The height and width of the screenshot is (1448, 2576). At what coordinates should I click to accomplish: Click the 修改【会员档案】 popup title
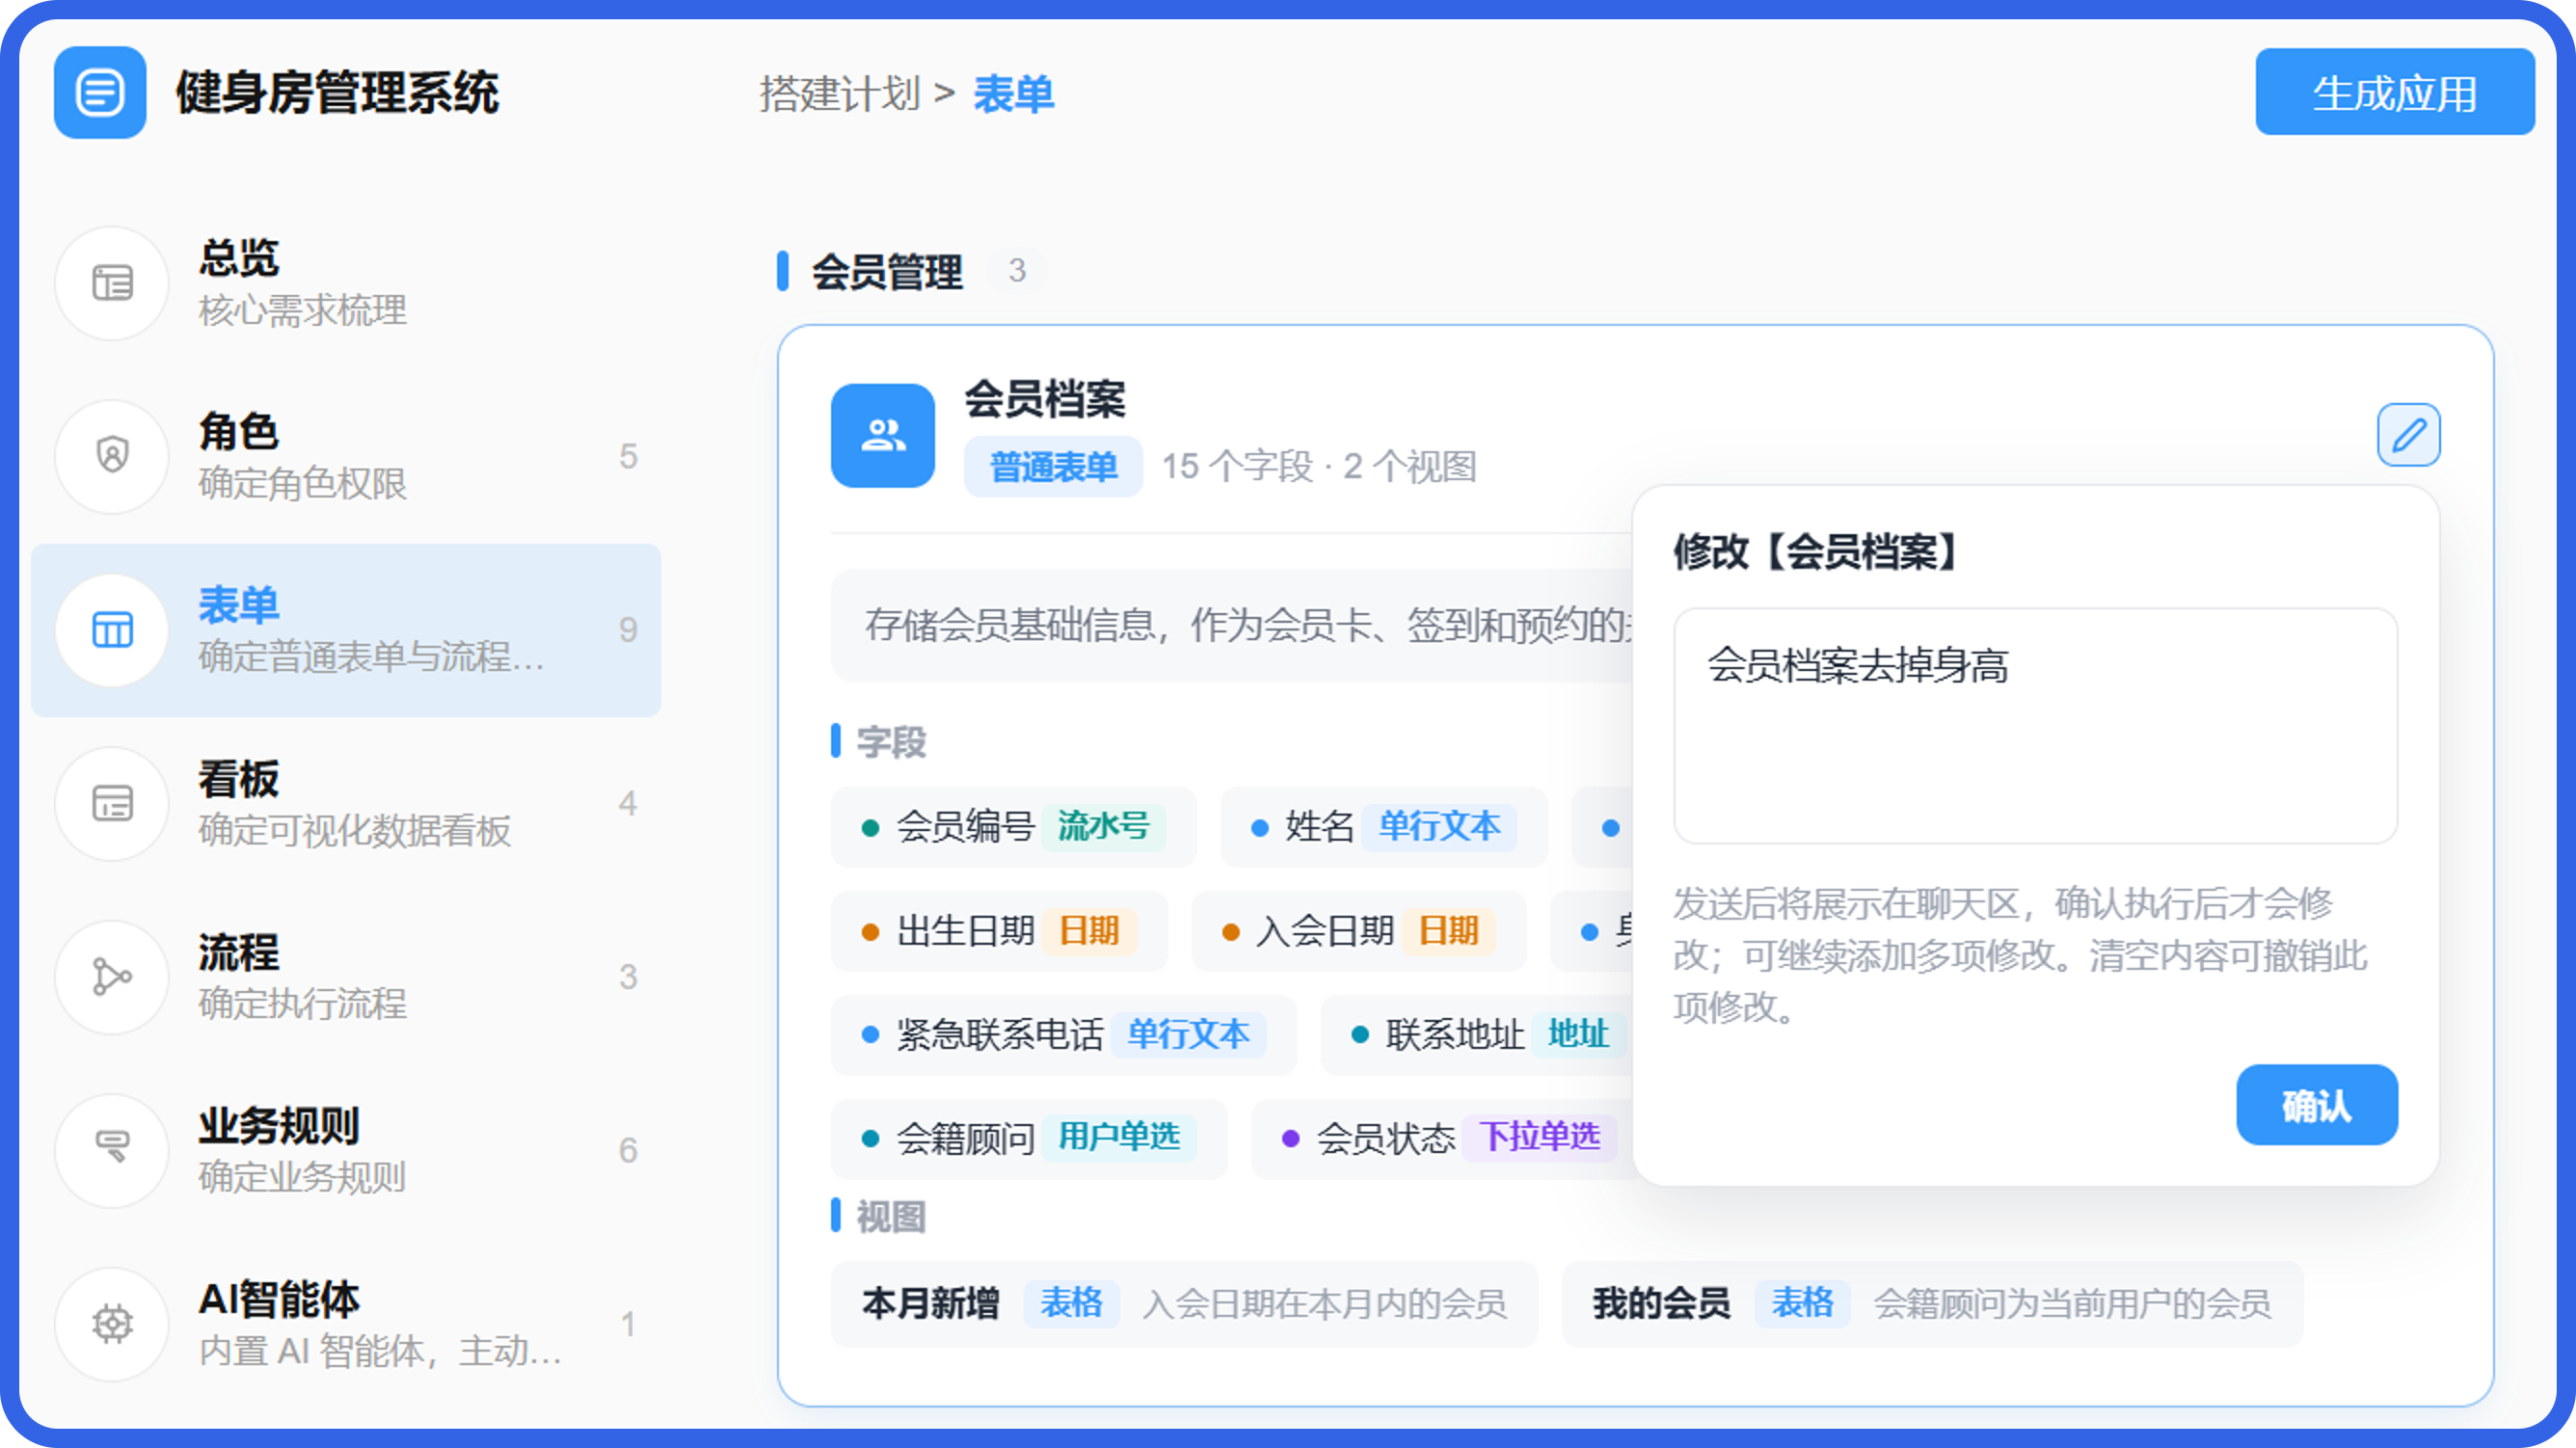tap(1816, 552)
